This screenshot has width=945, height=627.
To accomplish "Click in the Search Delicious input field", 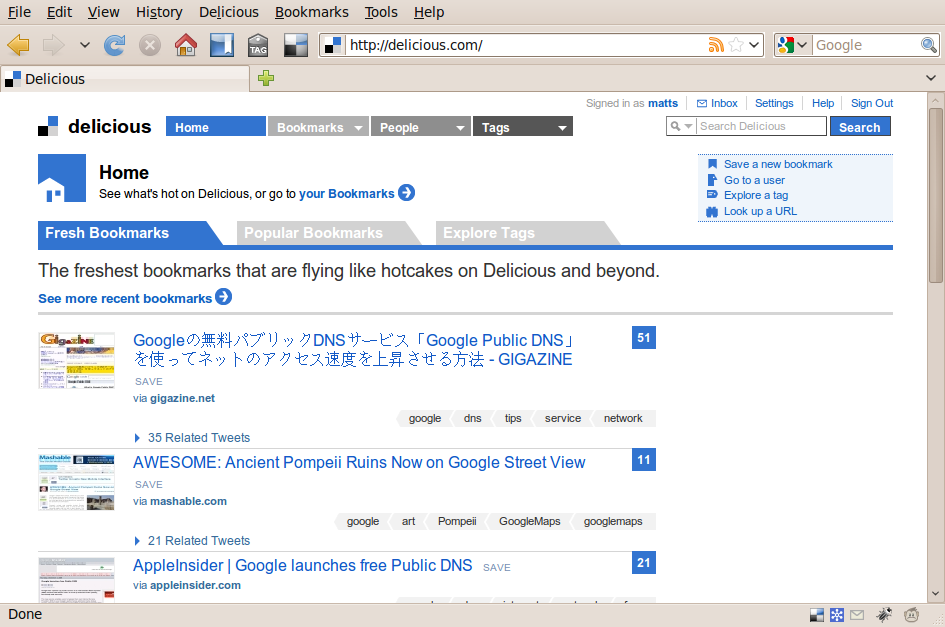I will (x=761, y=126).
